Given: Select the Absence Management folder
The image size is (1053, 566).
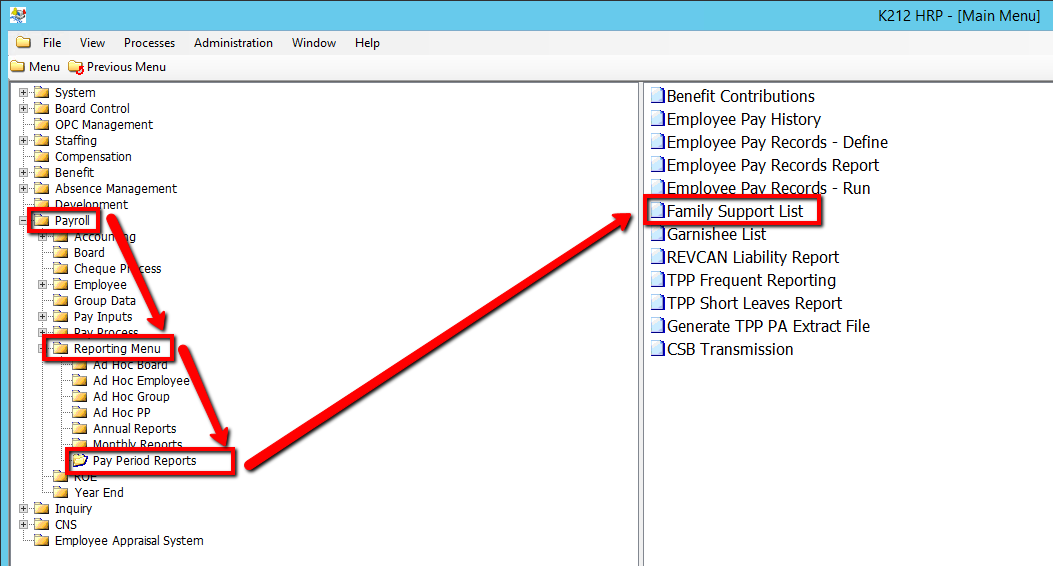Looking at the screenshot, I should coord(115,189).
